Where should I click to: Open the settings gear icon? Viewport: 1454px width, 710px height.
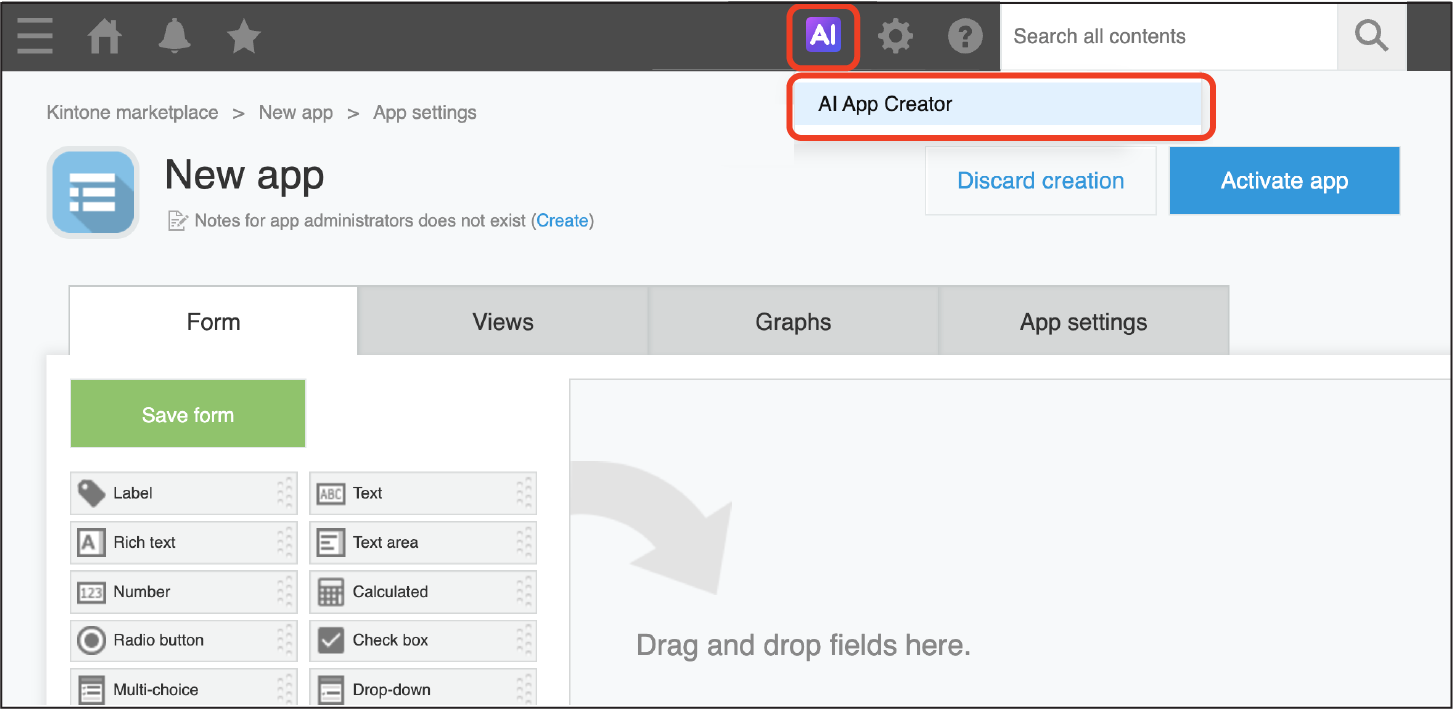pyautogui.click(x=895, y=37)
